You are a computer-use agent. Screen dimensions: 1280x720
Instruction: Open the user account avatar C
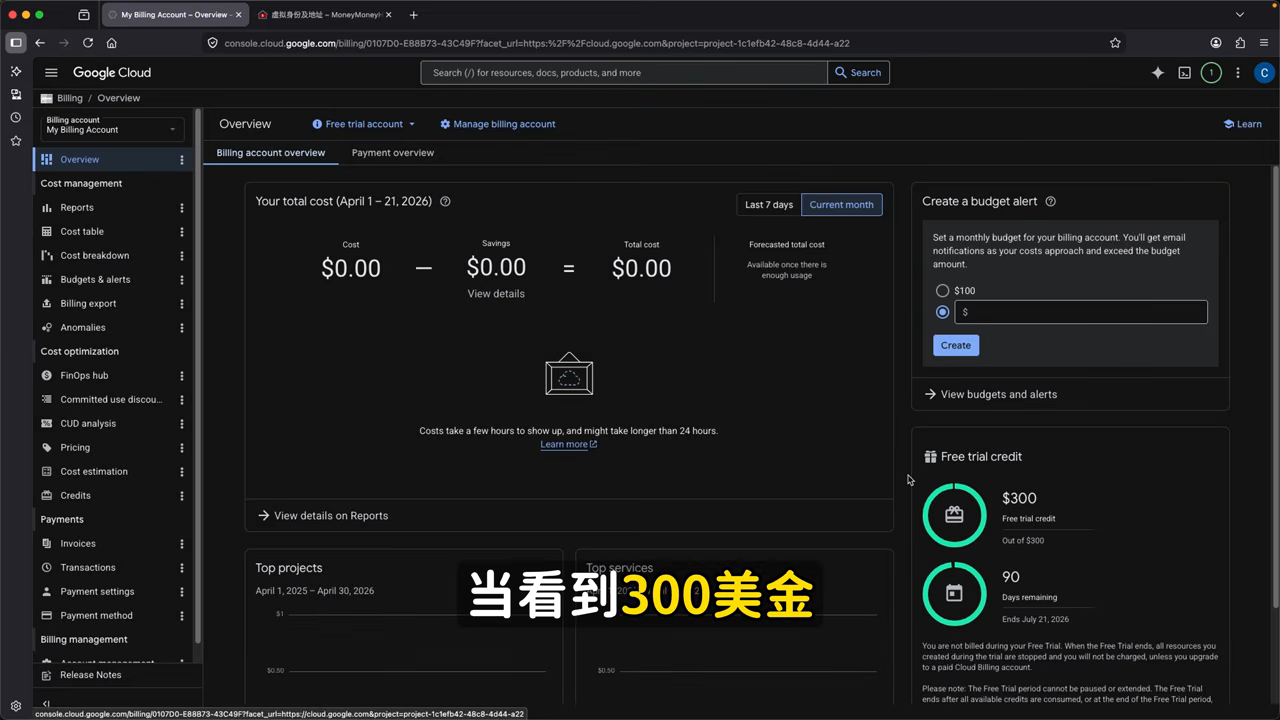tap(1265, 73)
